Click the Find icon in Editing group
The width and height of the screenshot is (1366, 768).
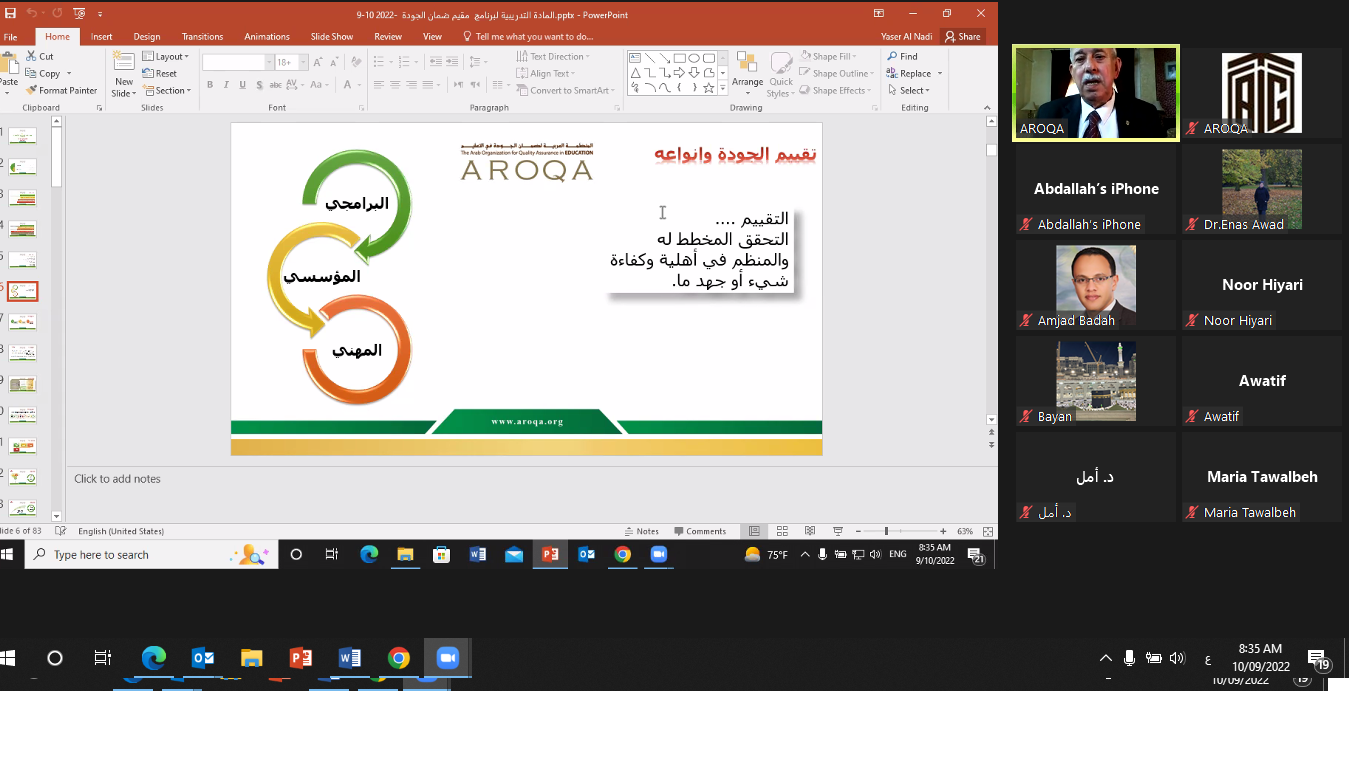click(902, 57)
